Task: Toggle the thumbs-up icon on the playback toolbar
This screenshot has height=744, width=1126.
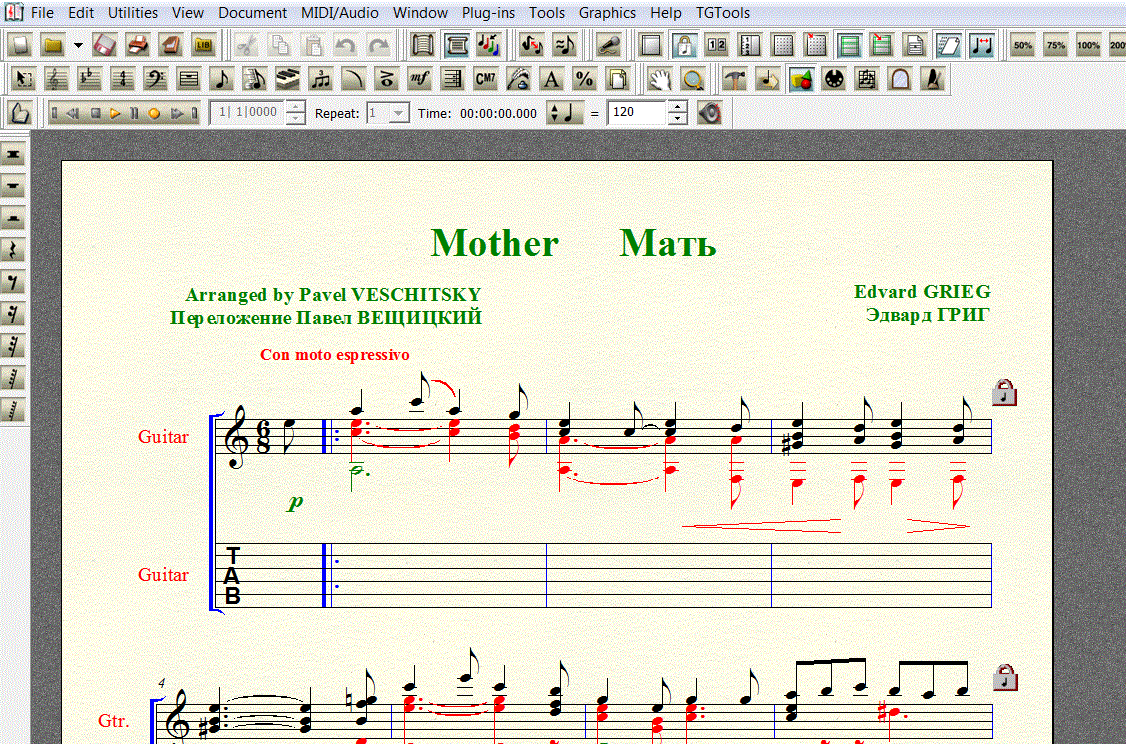Action: pyautogui.click(x=20, y=113)
